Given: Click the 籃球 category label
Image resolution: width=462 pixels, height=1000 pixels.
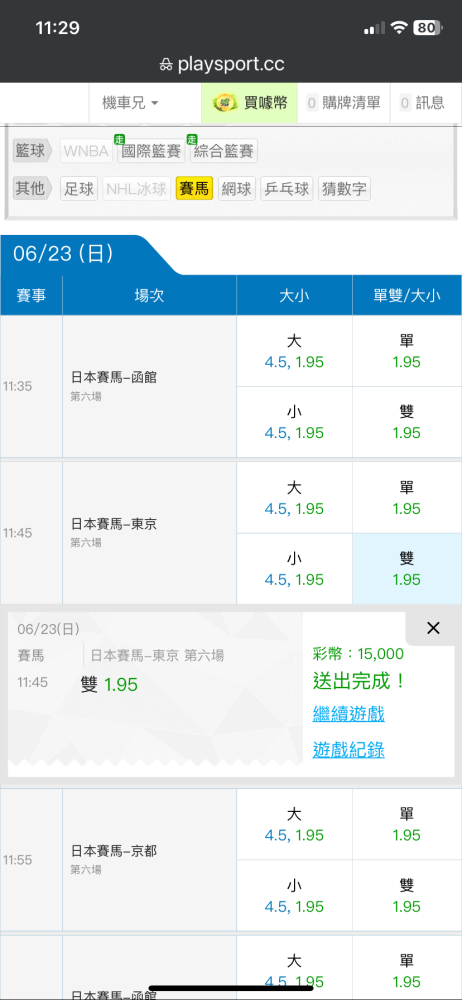Looking at the screenshot, I should click(x=32, y=151).
